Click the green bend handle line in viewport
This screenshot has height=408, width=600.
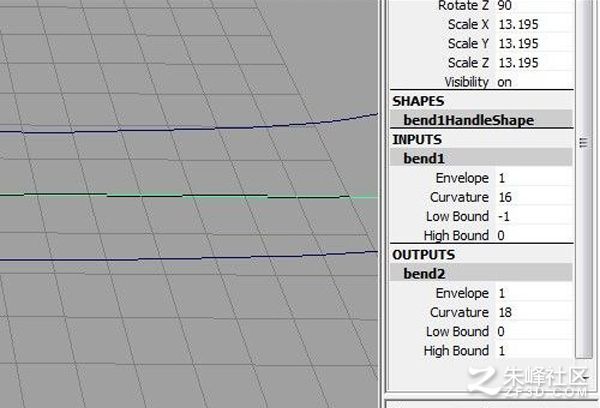coord(188,196)
